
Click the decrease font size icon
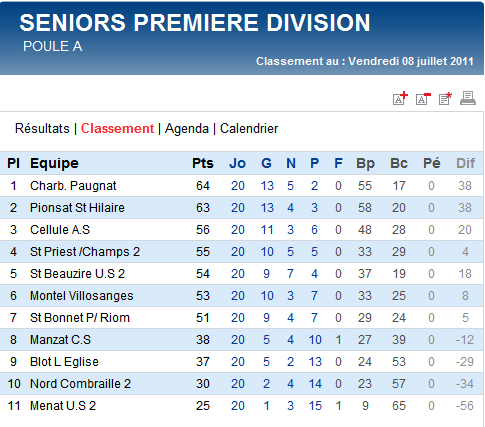[423, 99]
